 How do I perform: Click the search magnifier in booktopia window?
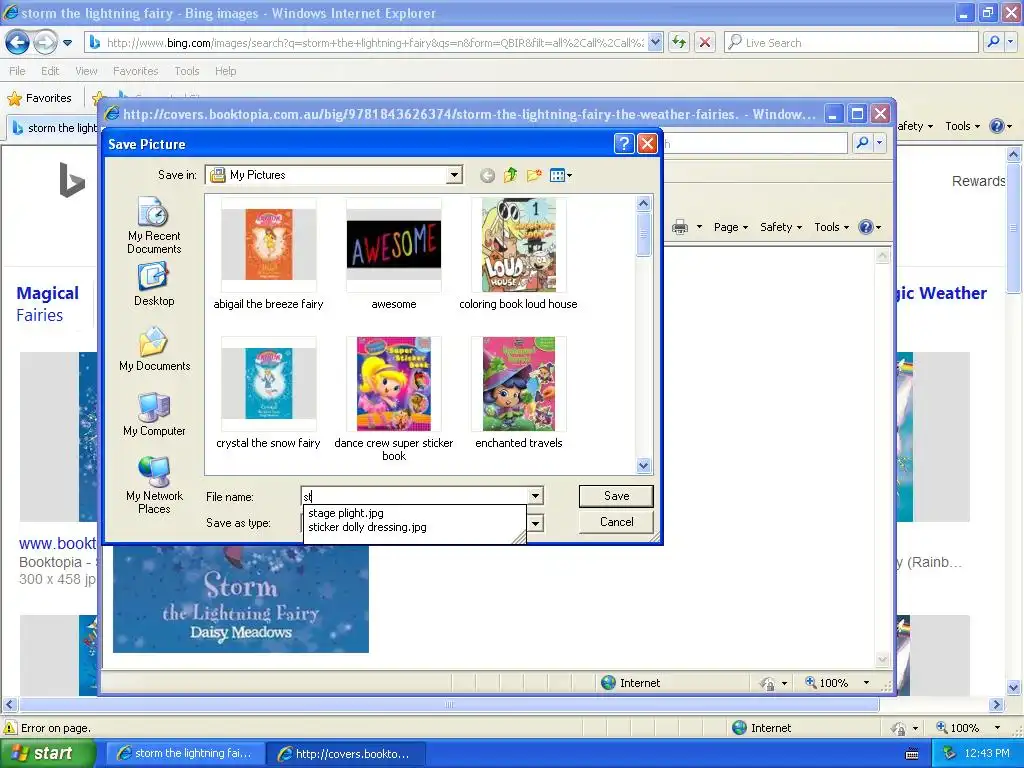863,143
